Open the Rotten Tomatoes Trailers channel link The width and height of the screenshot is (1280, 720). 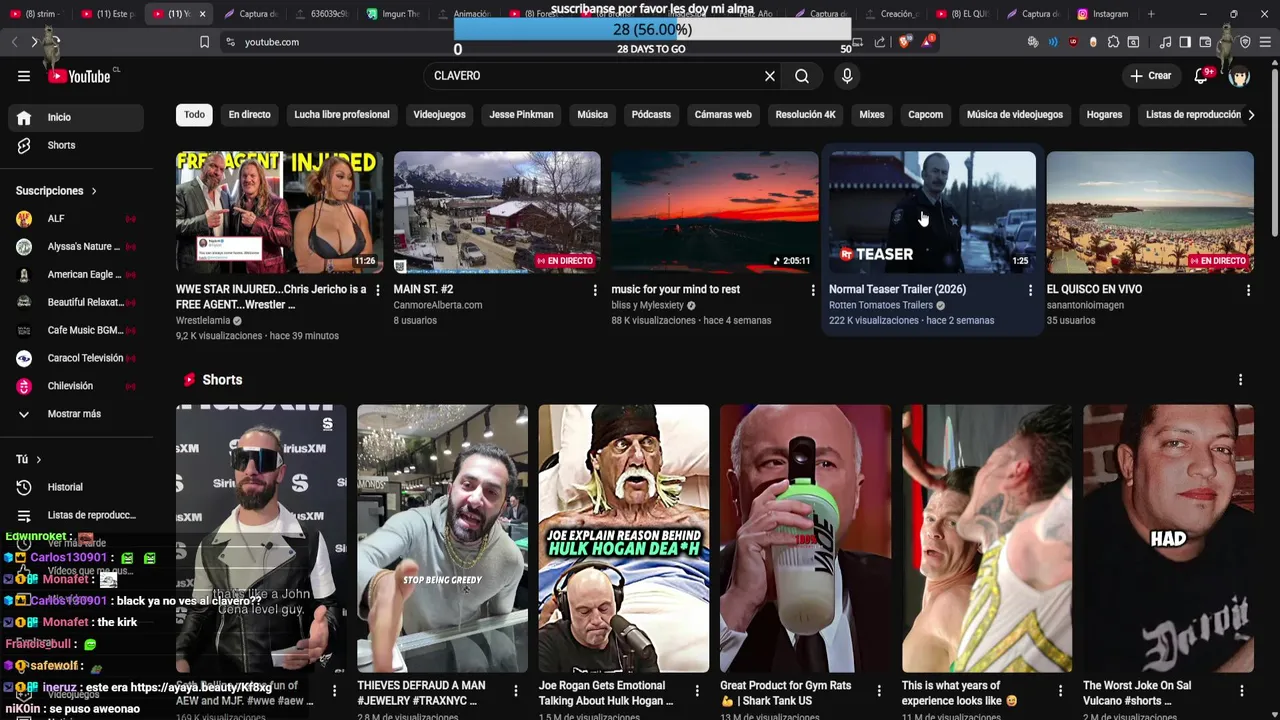[x=880, y=305]
